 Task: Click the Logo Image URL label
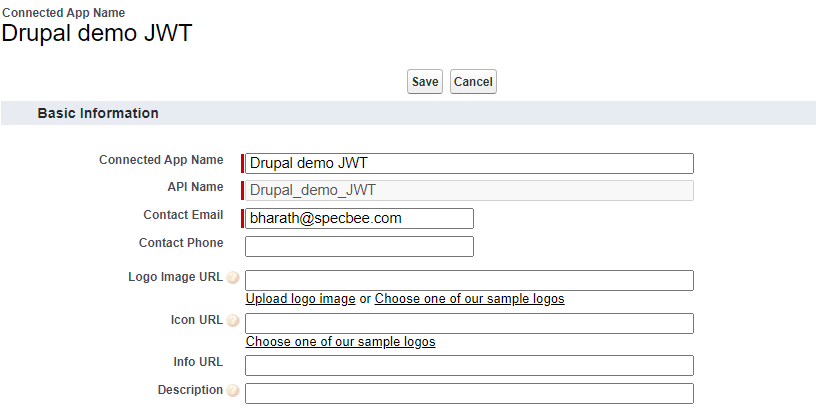pos(175,277)
